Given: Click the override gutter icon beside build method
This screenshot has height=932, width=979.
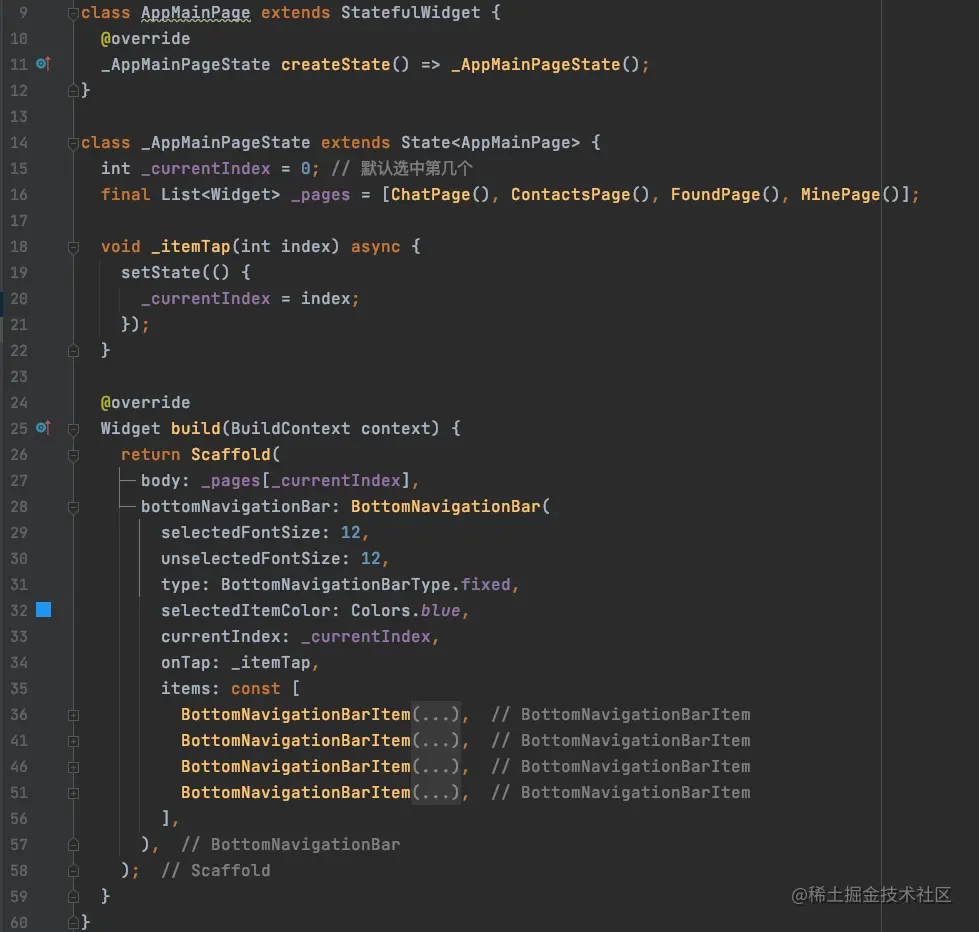Looking at the screenshot, I should [x=43, y=428].
